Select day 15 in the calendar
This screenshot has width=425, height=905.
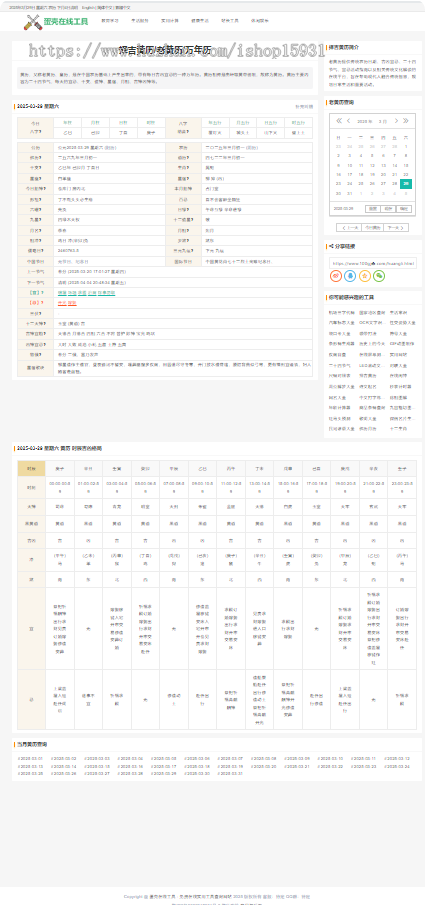click(405, 165)
